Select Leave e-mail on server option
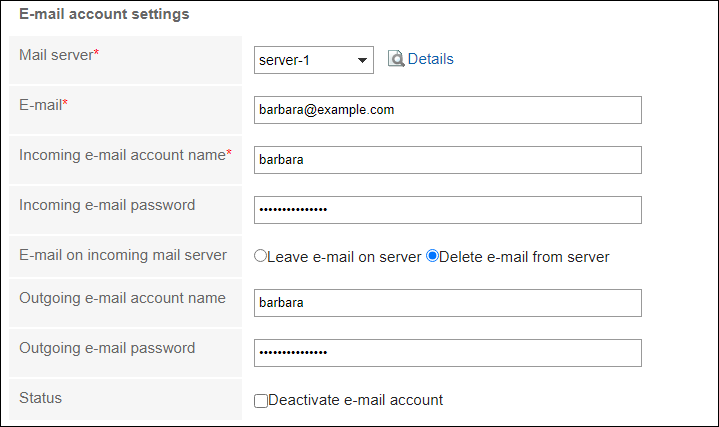The image size is (719, 427). [260, 256]
